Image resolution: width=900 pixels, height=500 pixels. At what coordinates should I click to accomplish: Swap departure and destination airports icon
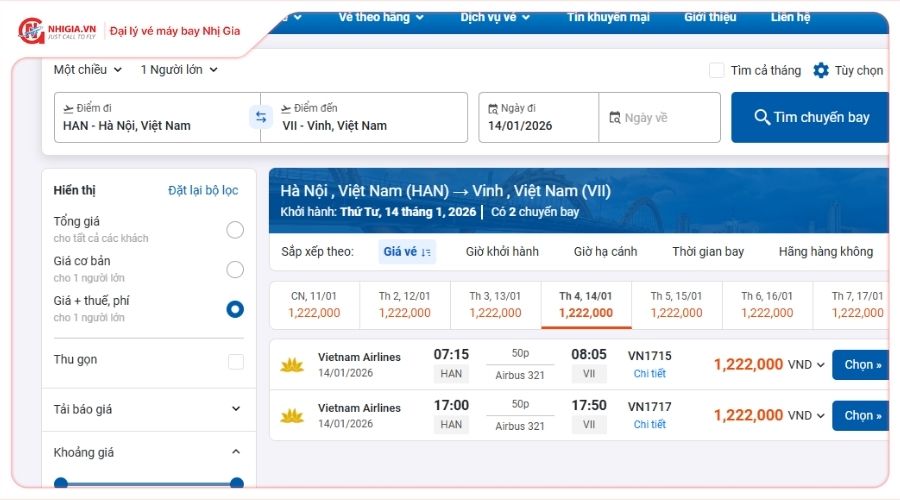tap(261, 117)
